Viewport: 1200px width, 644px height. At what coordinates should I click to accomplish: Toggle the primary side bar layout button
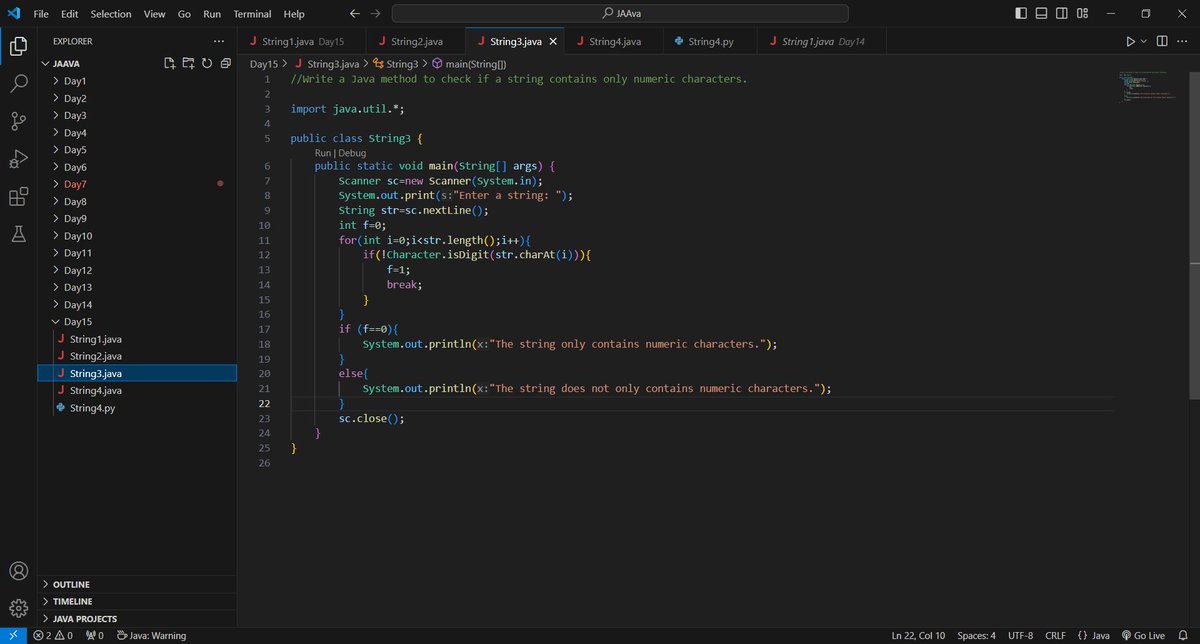point(1020,14)
